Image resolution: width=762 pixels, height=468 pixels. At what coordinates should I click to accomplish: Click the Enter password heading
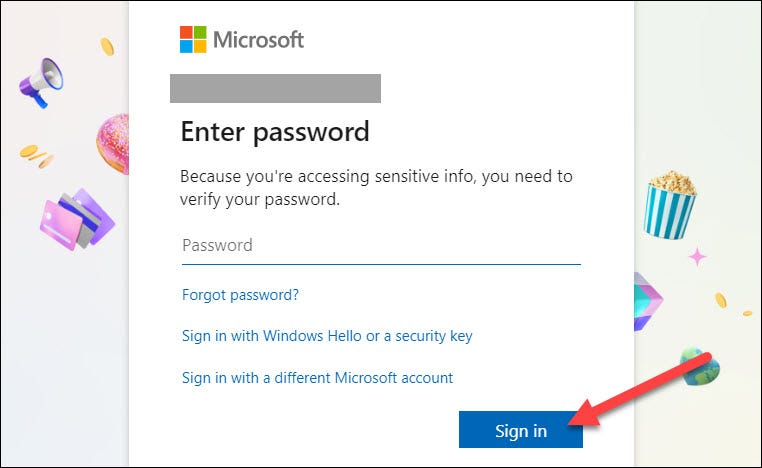pos(274,131)
